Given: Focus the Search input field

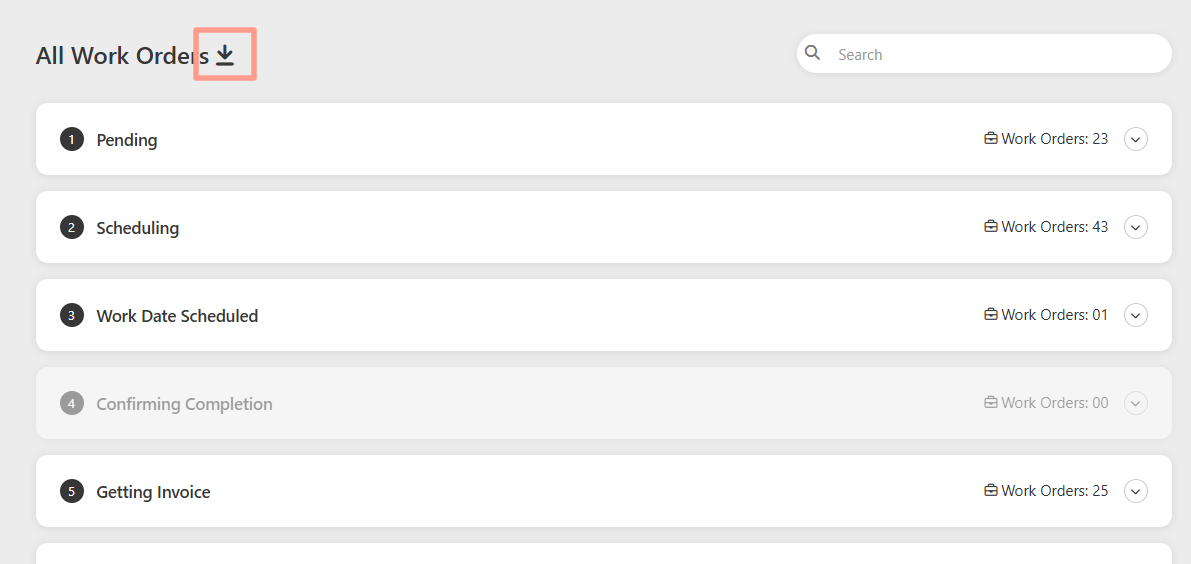Looking at the screenshot, I should point(984,54).
